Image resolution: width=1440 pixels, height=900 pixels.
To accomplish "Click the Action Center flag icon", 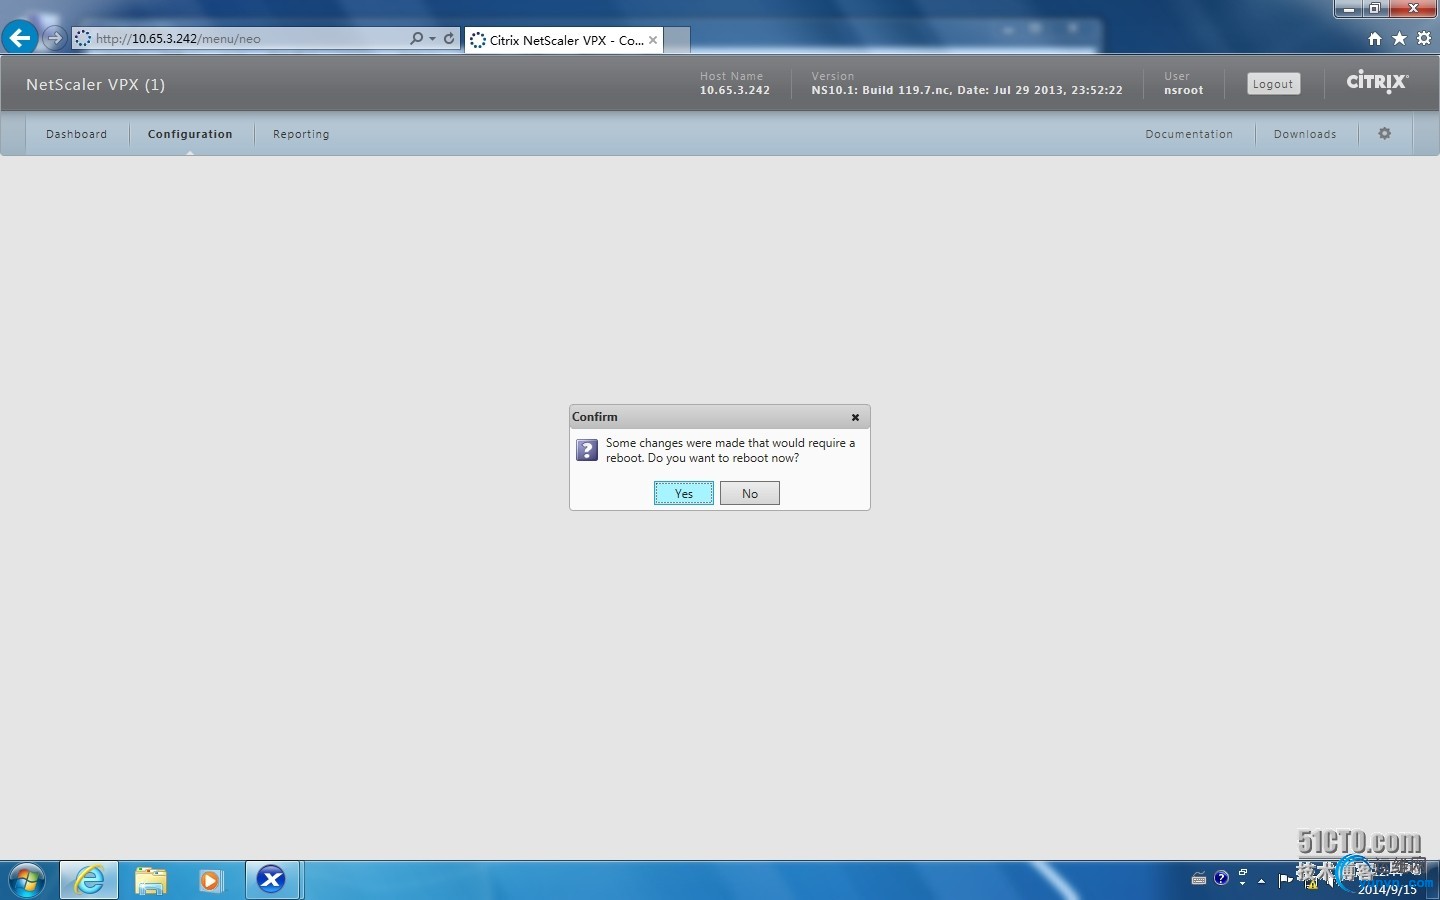I will pyautogui.click(x=1285, y=880).
